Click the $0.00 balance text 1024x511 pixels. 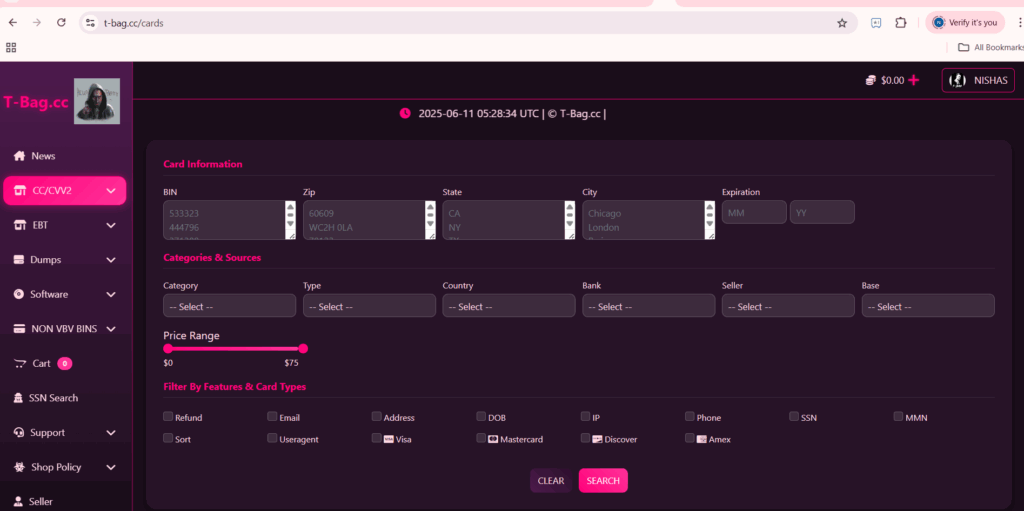click(x=892, y=81)
